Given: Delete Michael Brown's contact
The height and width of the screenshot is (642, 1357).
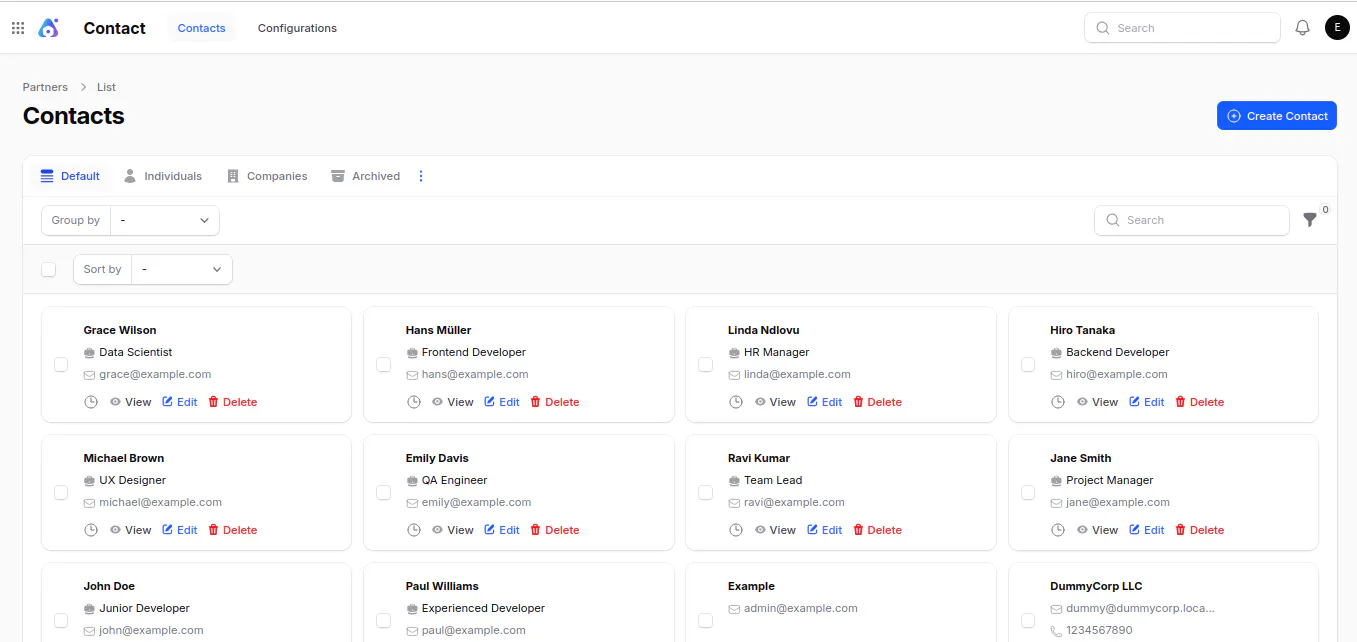Looking at the screenshot, I should pos(232,530).
